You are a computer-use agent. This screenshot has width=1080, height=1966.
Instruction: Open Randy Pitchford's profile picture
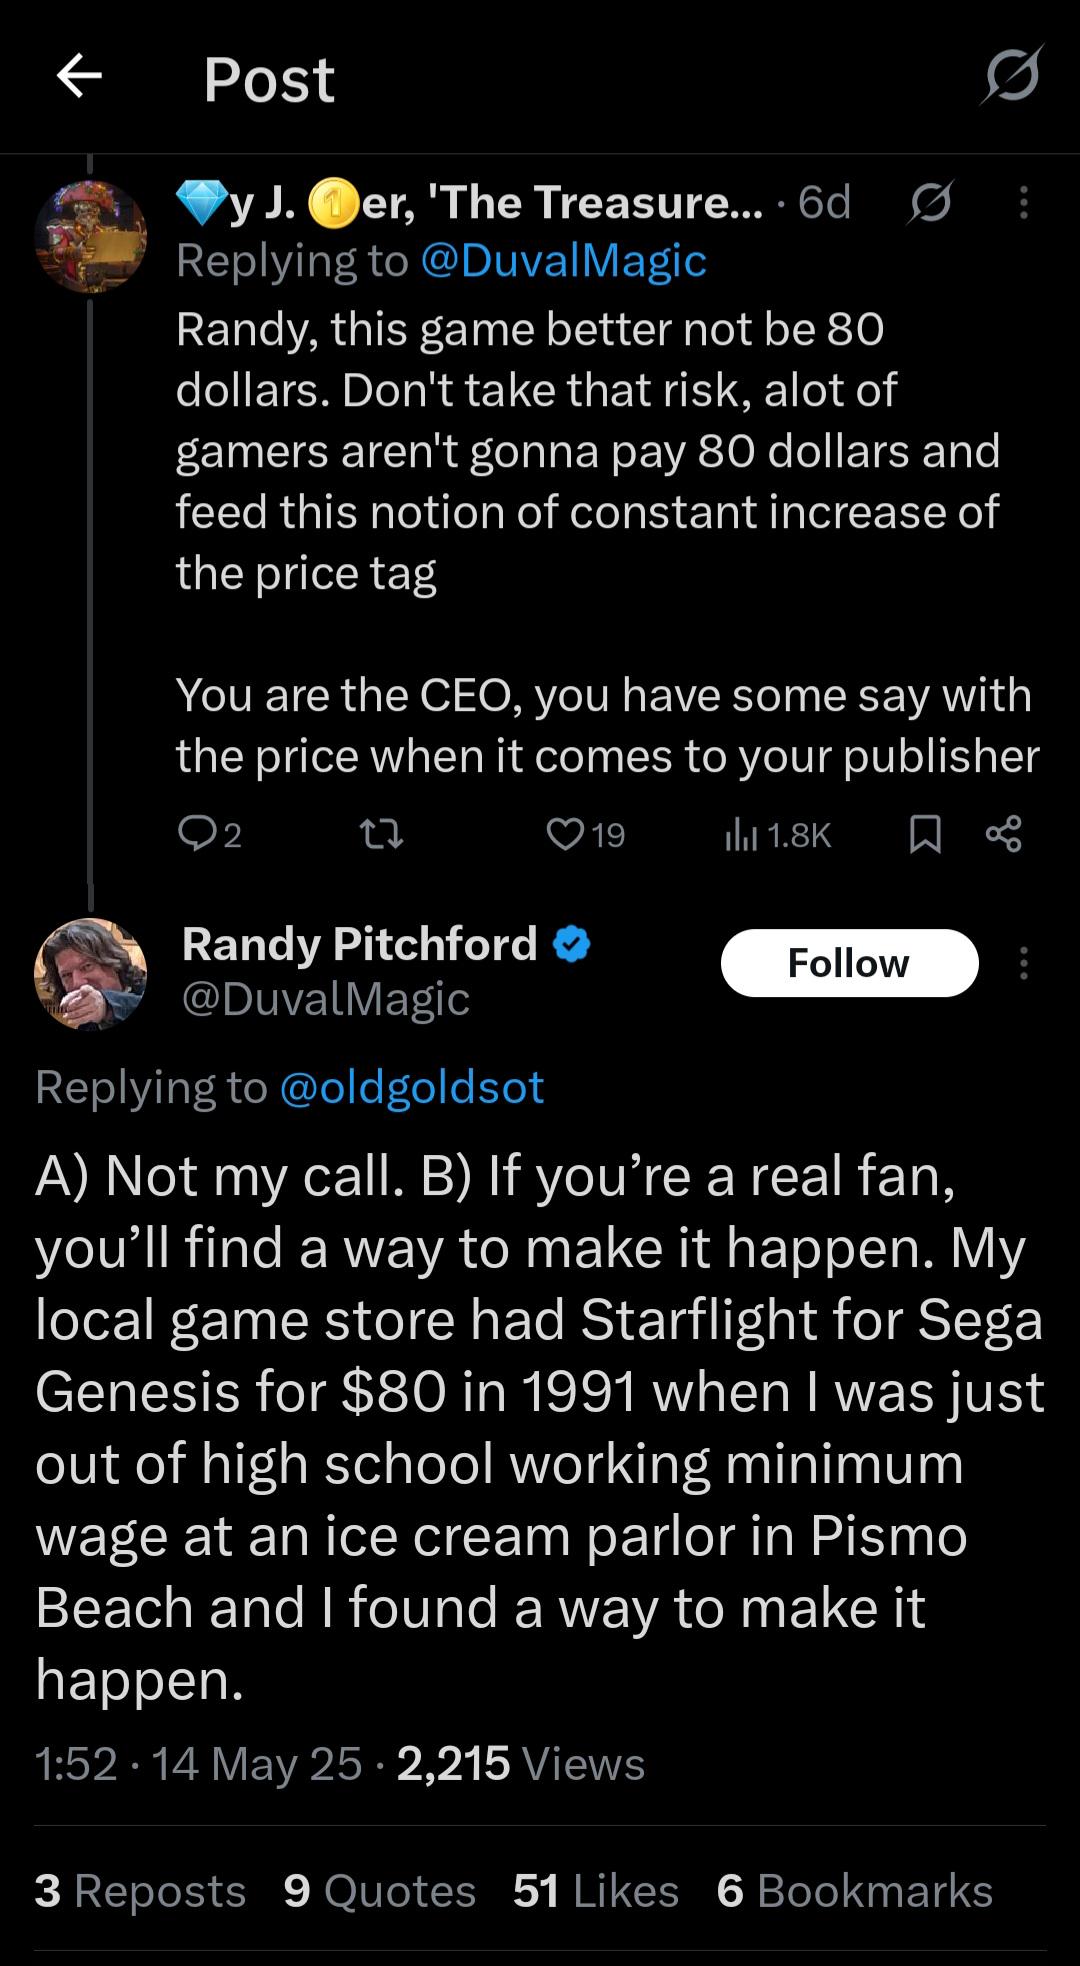coord(90,974)
